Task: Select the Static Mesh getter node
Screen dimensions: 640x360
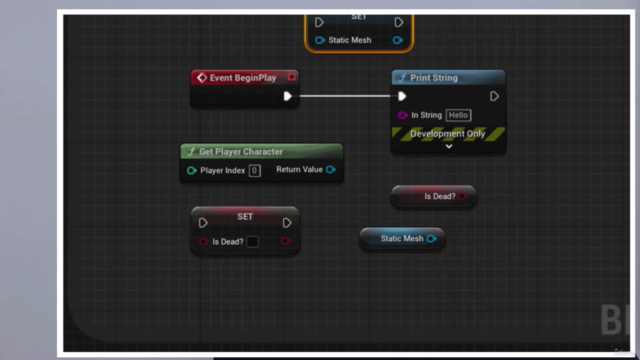Action: 402,239
